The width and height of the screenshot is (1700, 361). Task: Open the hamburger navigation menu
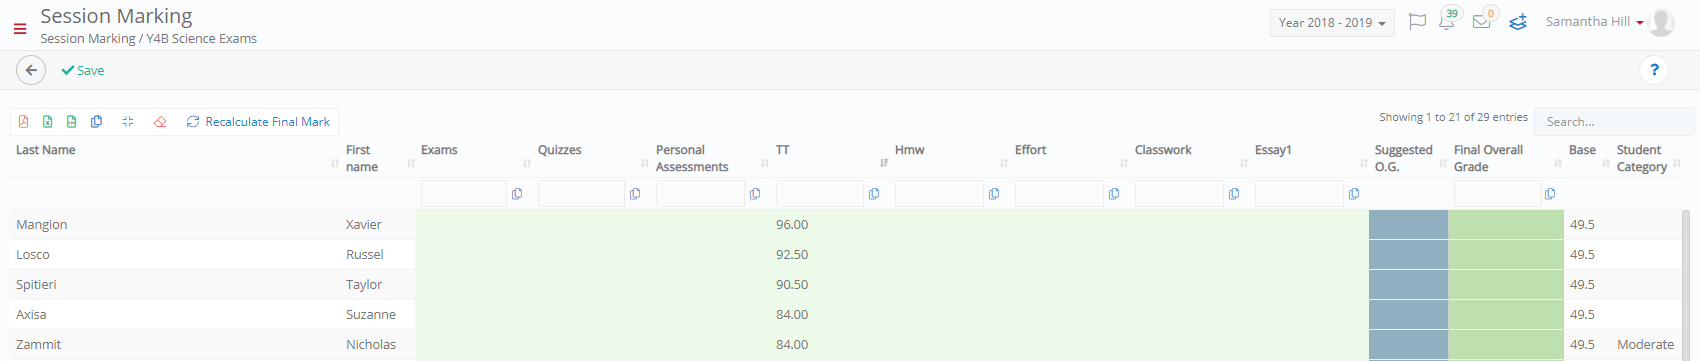(x=20, y=29)
